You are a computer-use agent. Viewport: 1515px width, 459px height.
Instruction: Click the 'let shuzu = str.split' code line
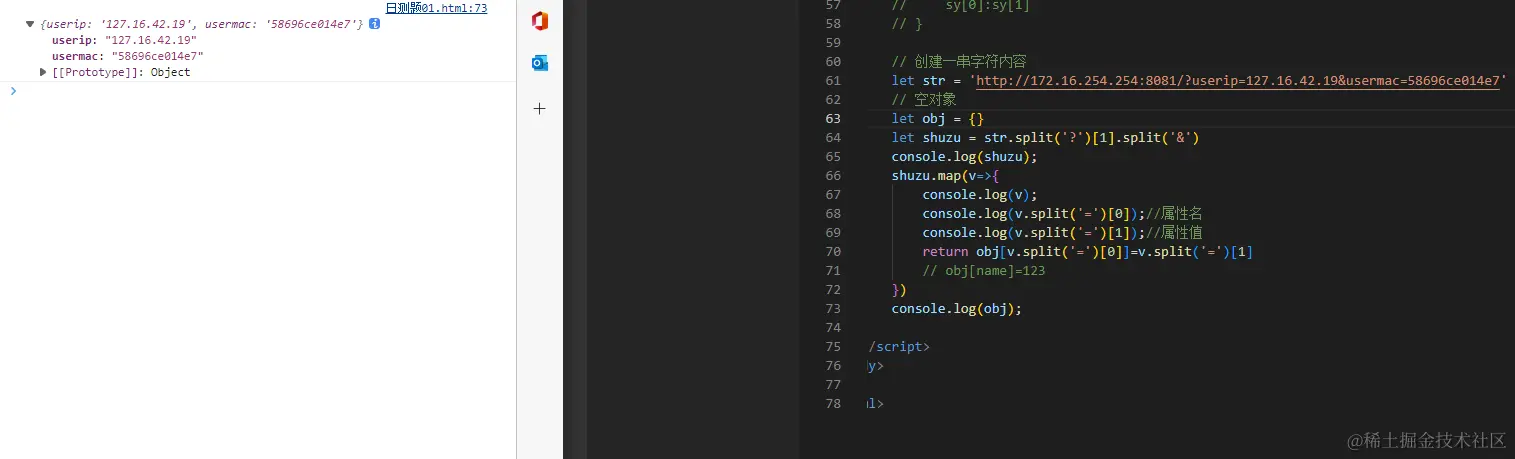coord(1045,138)
